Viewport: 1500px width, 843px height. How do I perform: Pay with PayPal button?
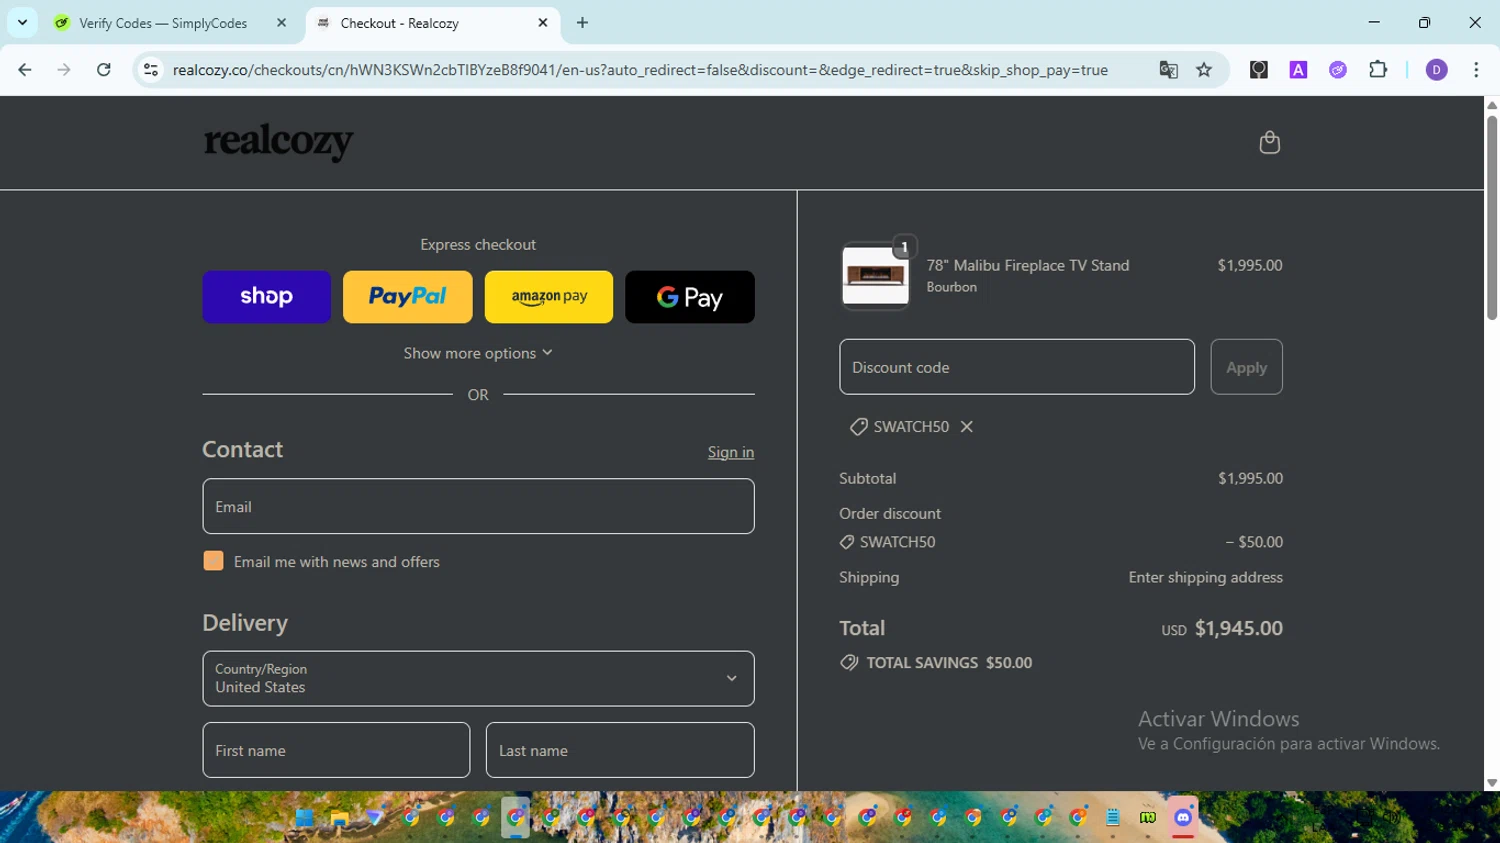coord(407,297)
